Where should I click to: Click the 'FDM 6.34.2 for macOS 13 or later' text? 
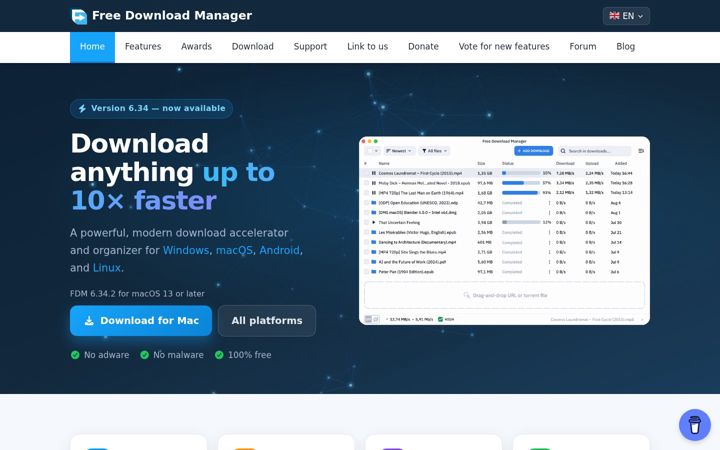[137, 293]
